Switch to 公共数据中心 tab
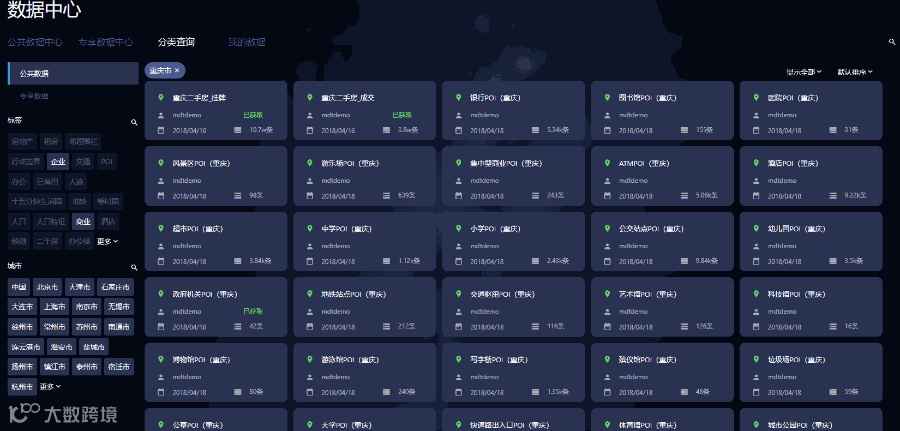The width and height of the screenshot is (900, 431). (35, 42)
